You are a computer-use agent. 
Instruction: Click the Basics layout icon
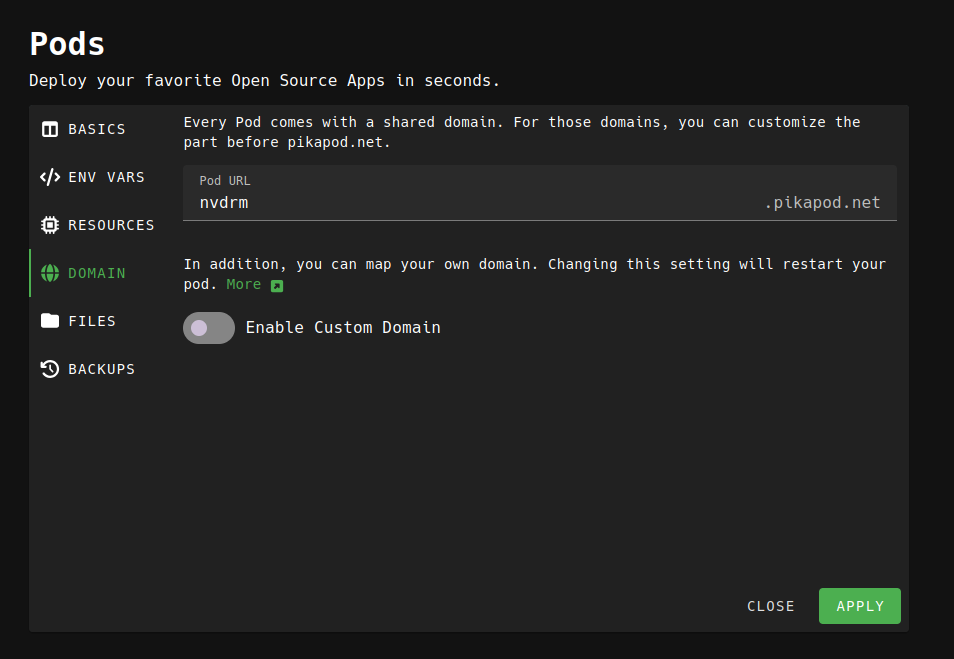(50, 129)
